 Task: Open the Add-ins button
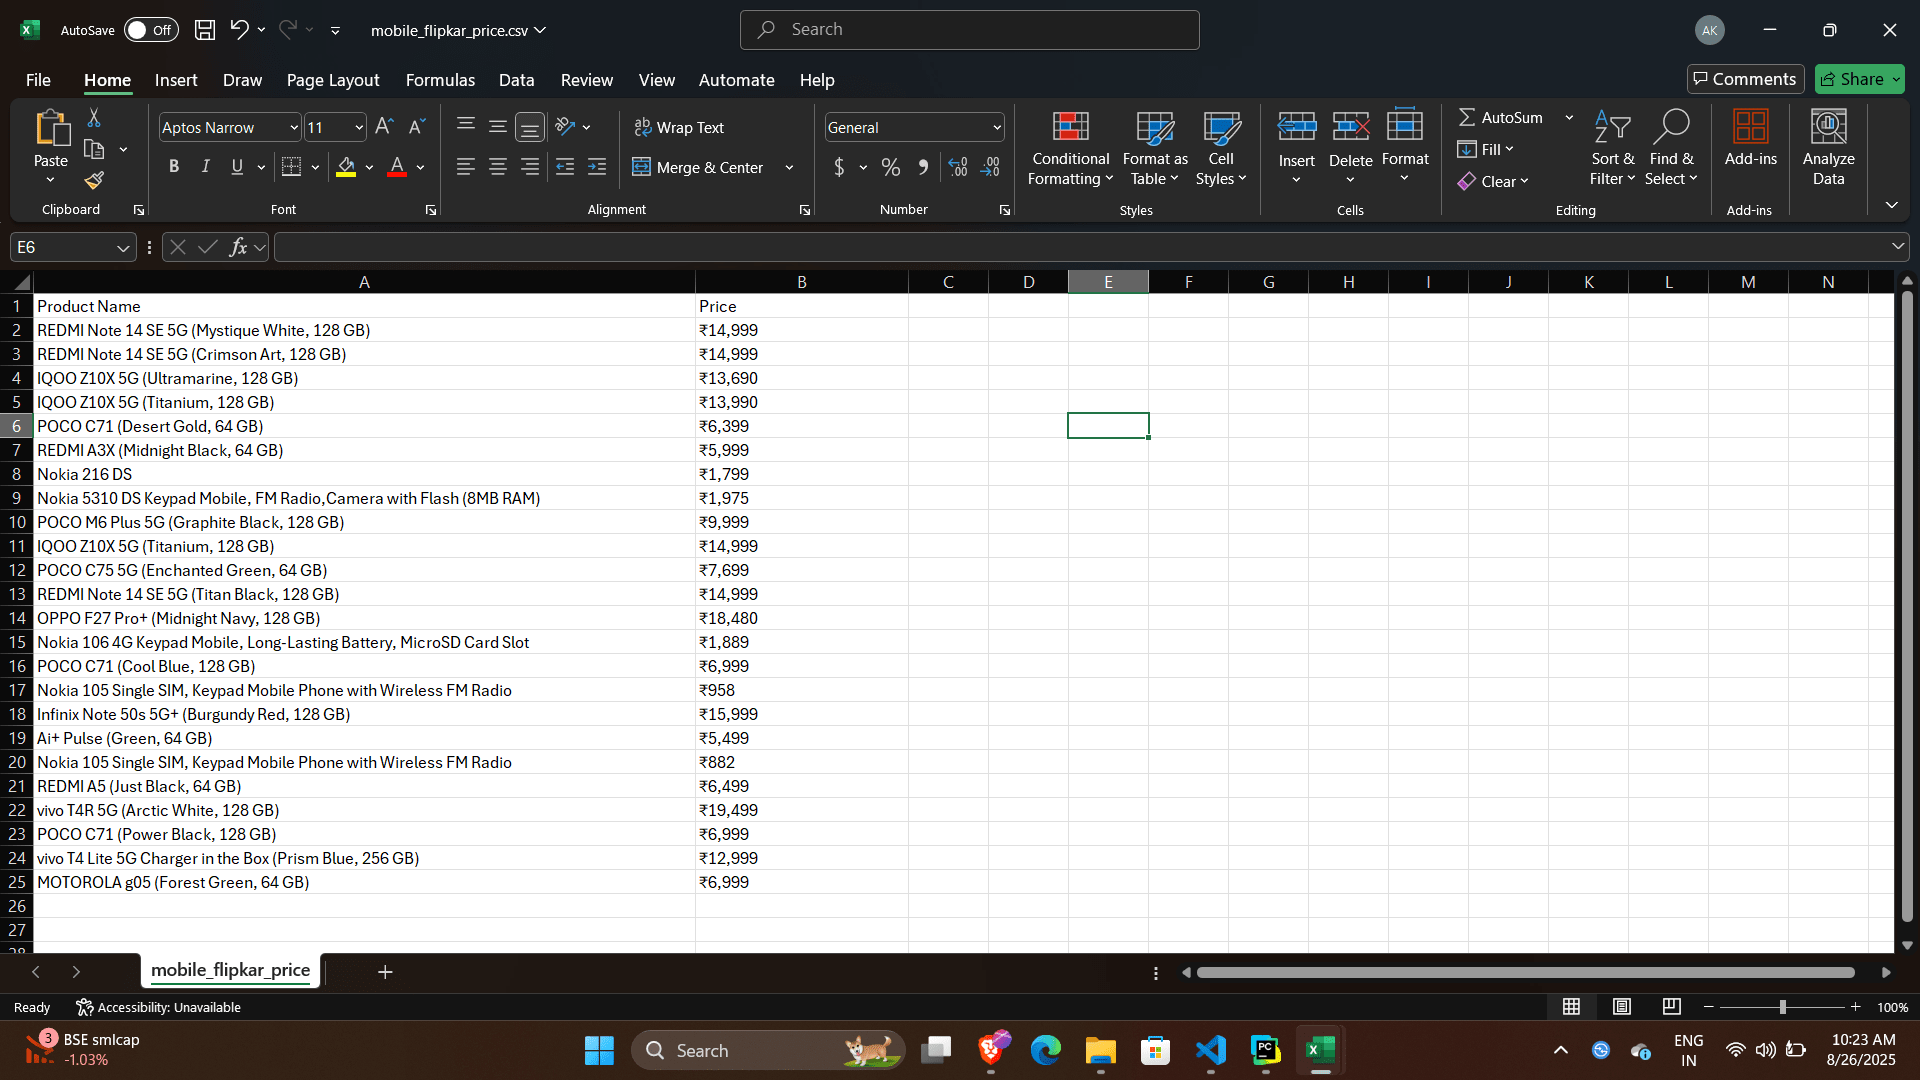click(x=1751, y=138)
